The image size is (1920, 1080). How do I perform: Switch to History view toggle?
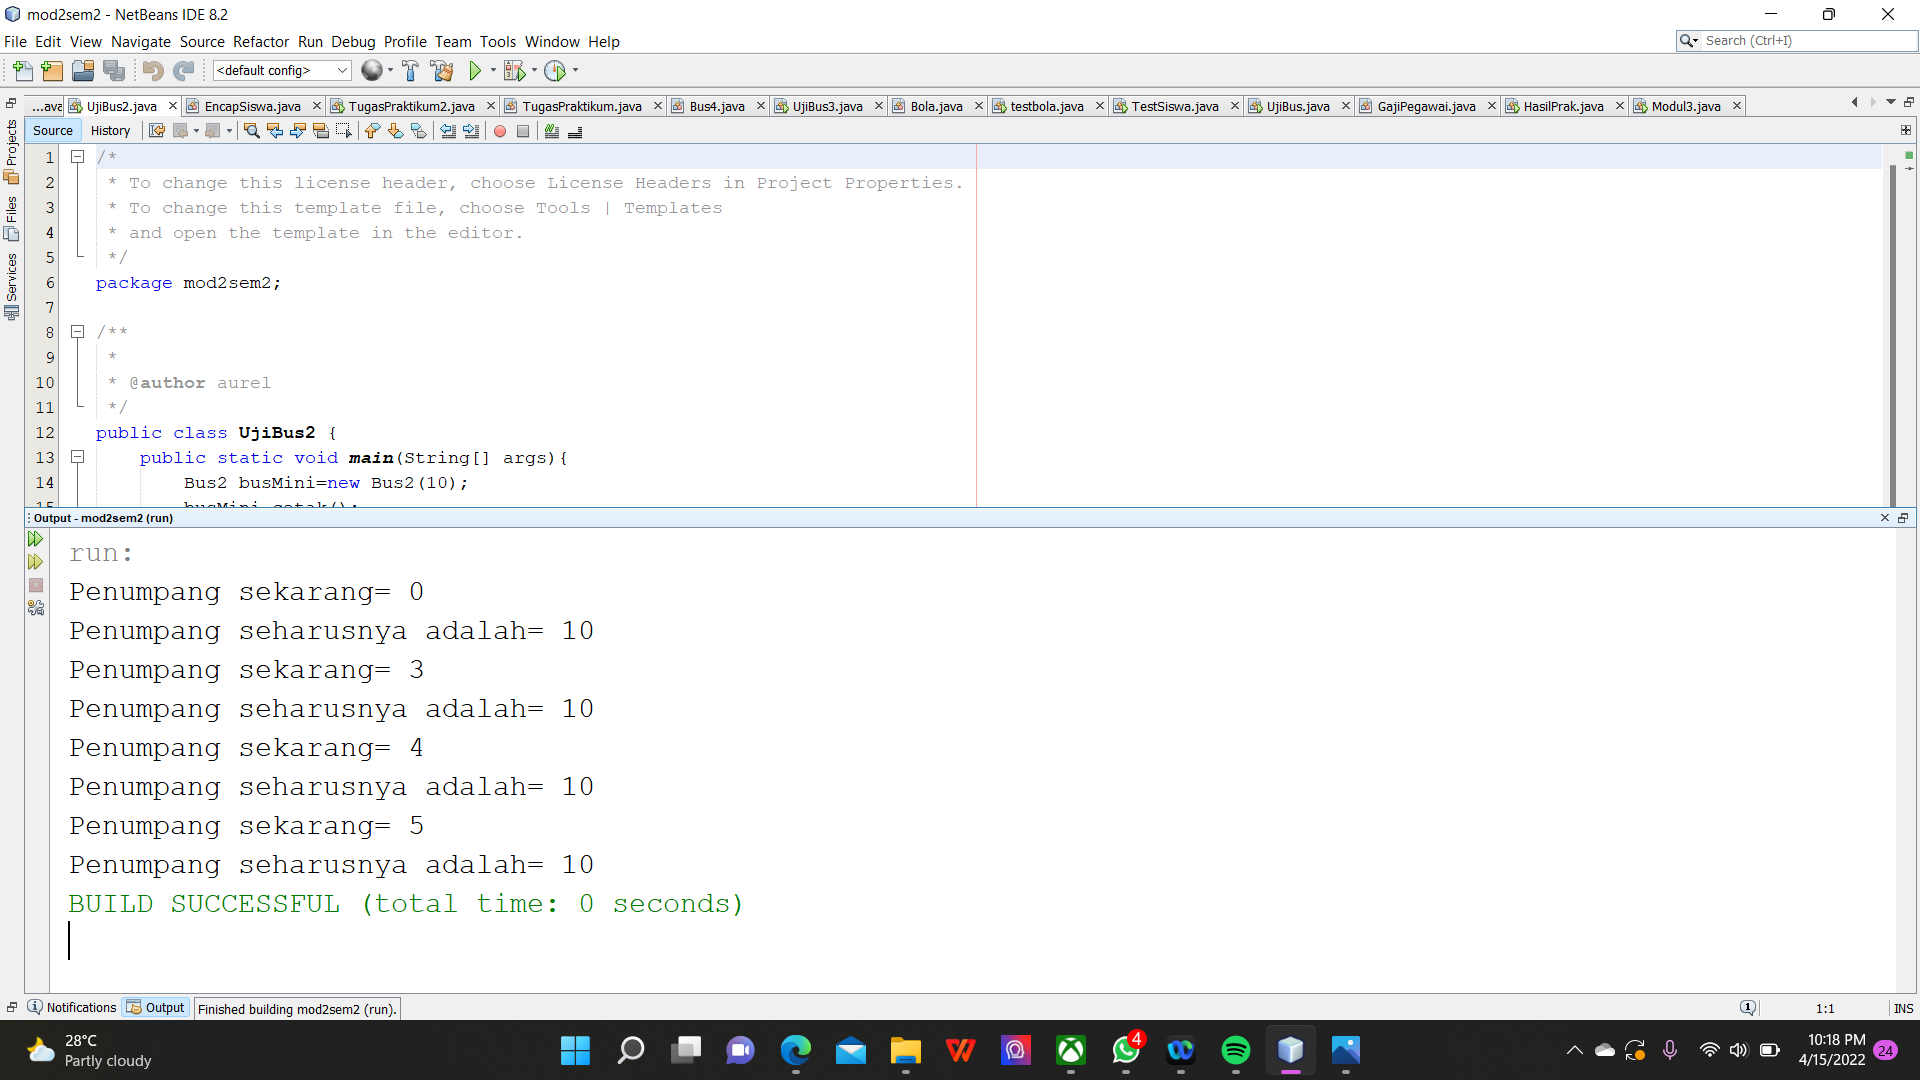point(110,131)
